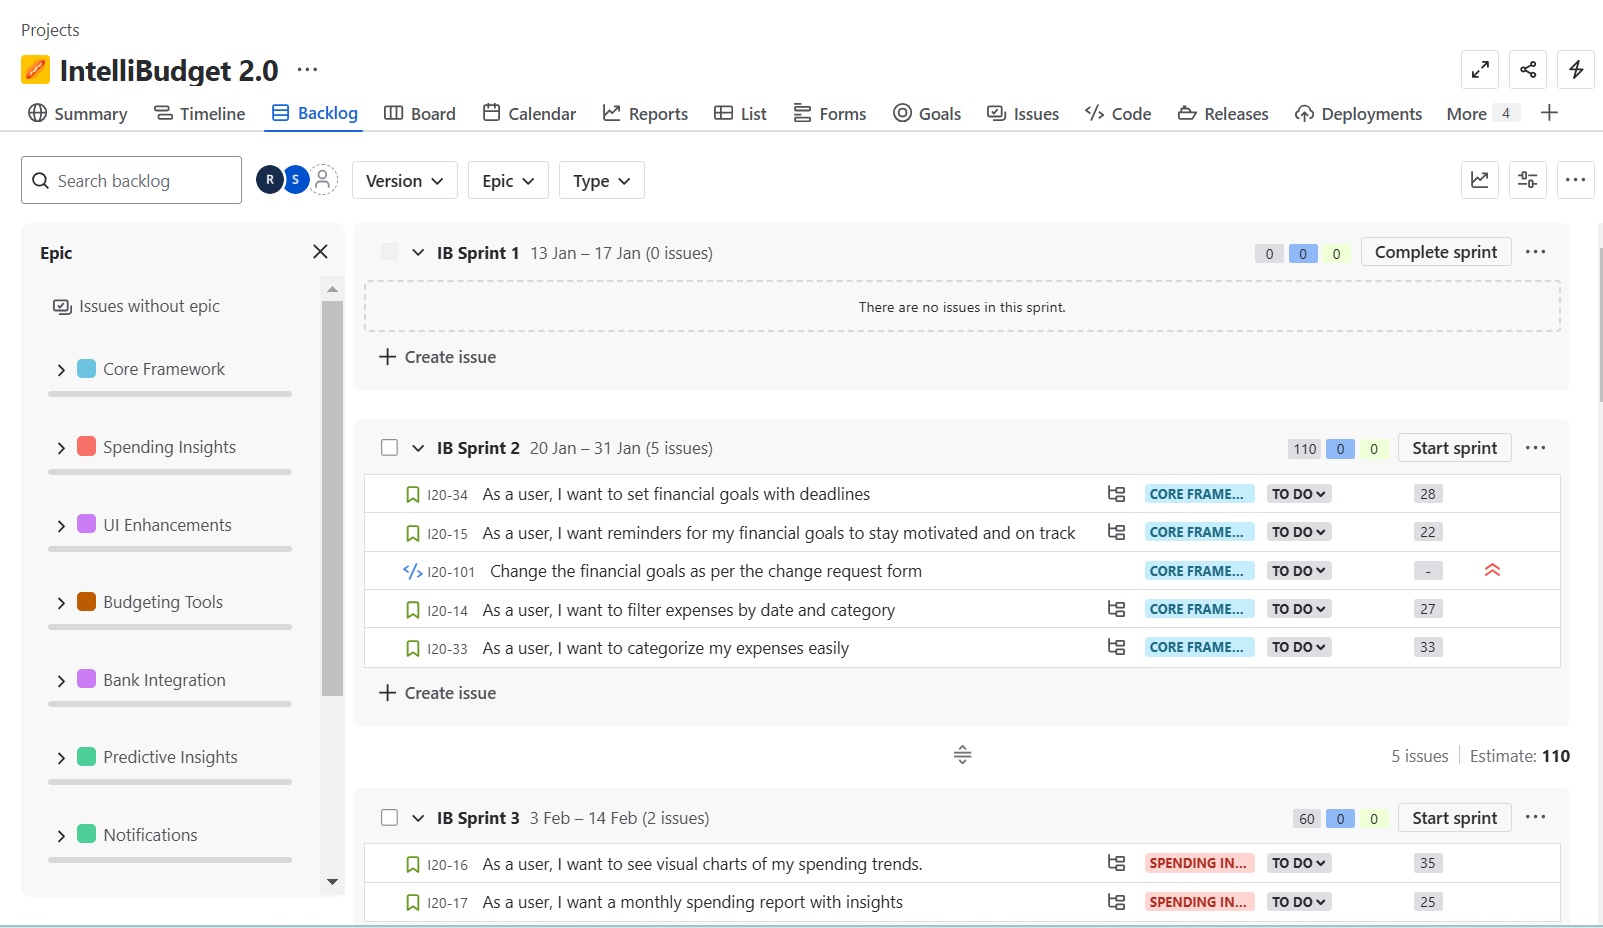Click the story icon of I20-34

[x=412, y=494]
